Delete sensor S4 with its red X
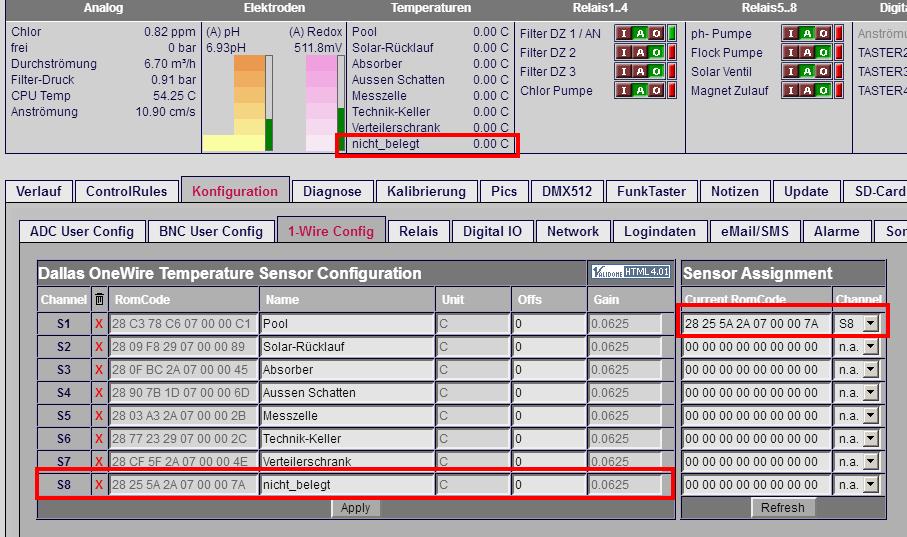Screen dimensions: 907x537 pos(99,393)
